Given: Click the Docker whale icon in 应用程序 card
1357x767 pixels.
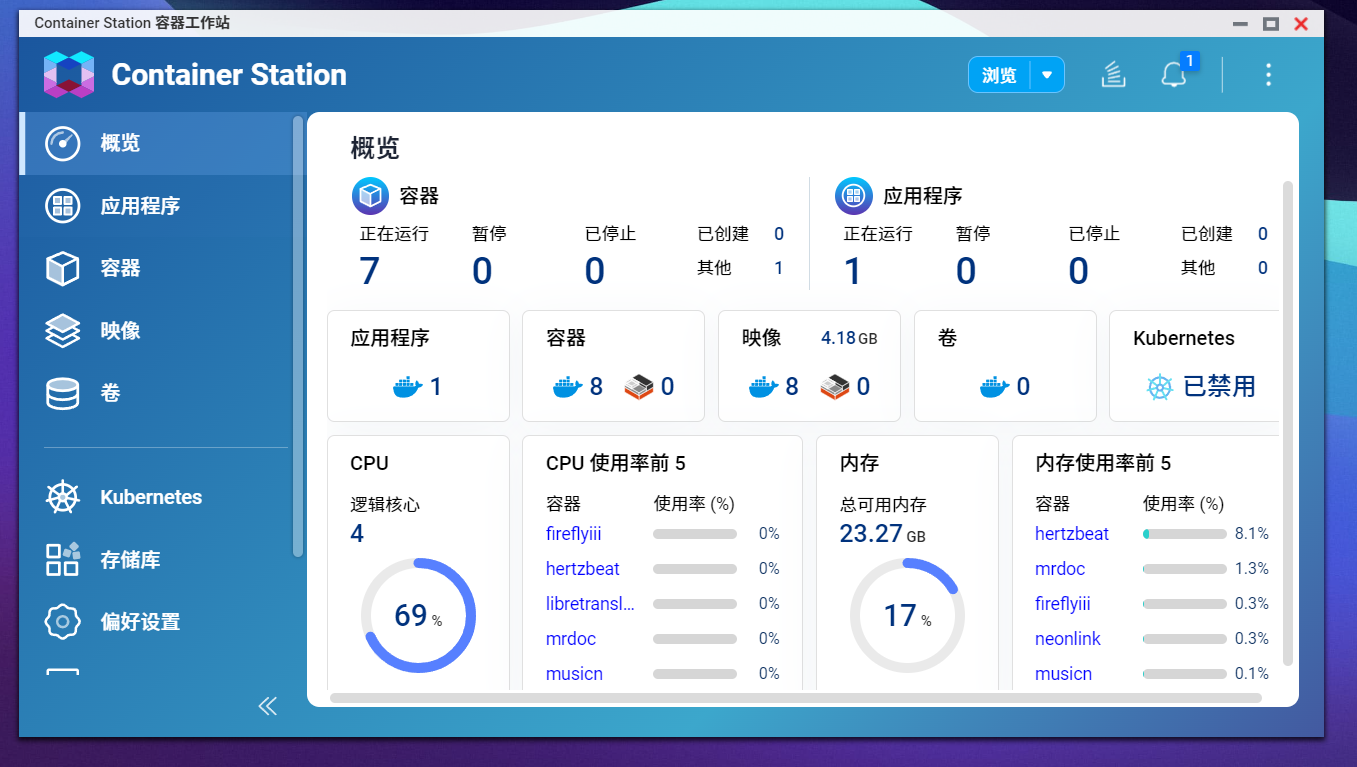Looking at the screenshot, I should pyautogui.click(x=408, y=387).
